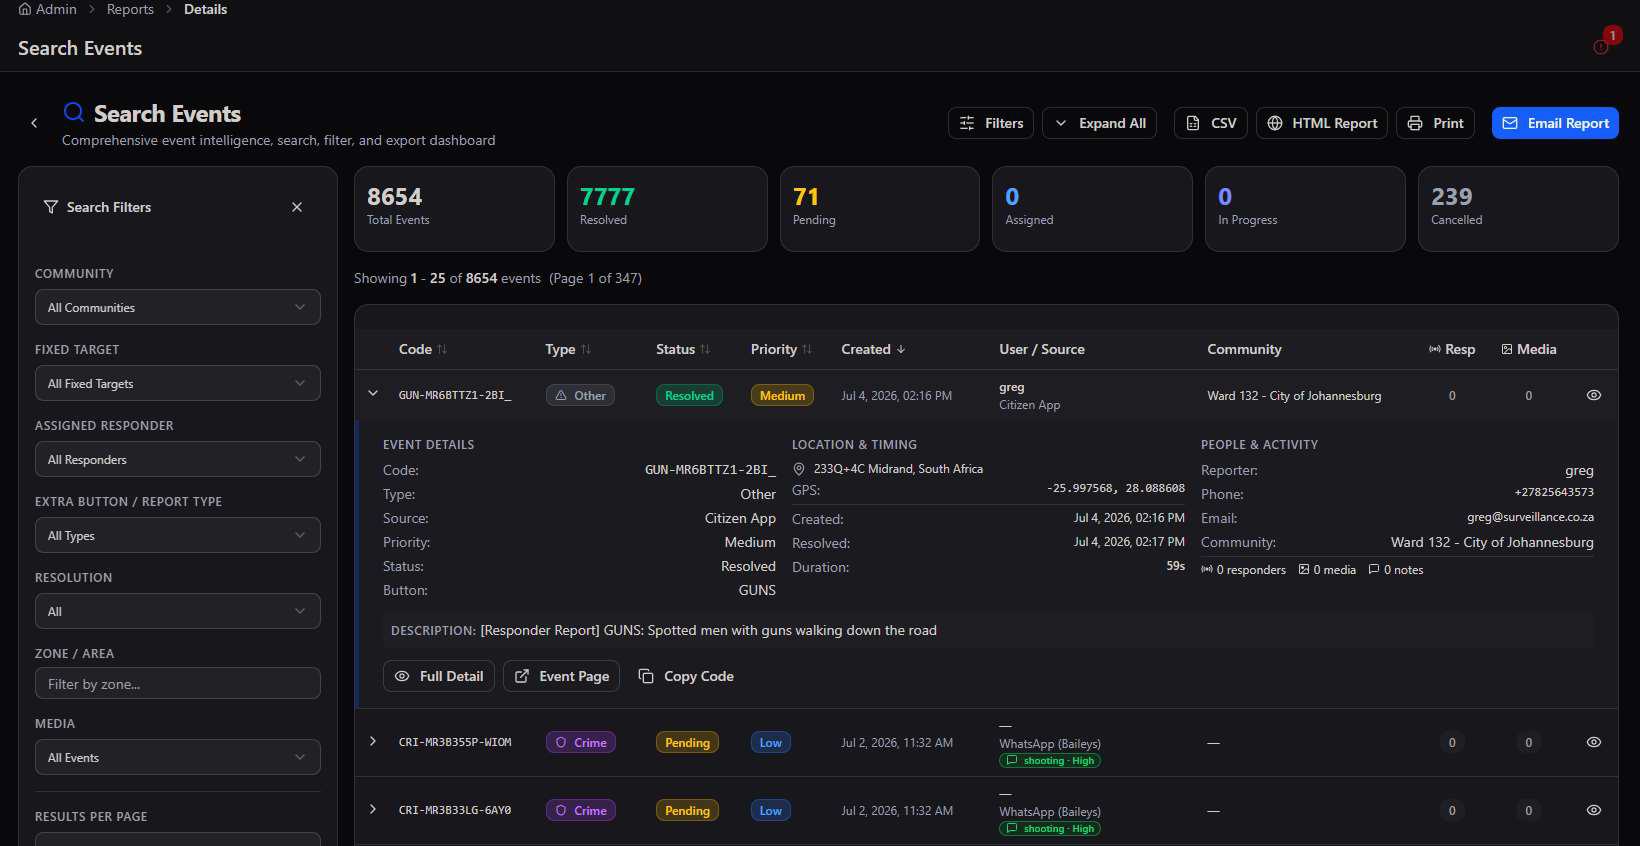This screenshot has width=1640, height=846.
Task: View CRI-MR3B33LG-6AY0 event with eye icon
Action: click(x=1594, y=810)
